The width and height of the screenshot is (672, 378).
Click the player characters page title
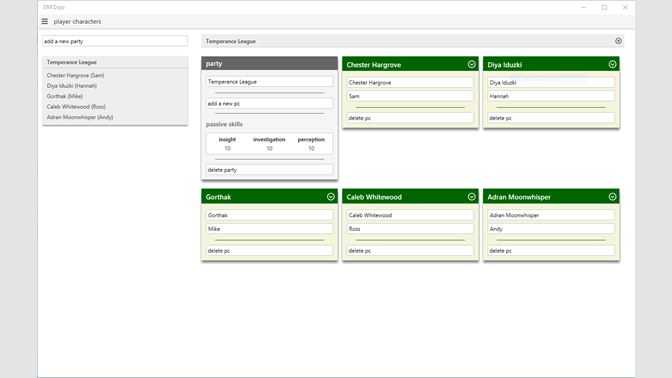tap(77, 21)
